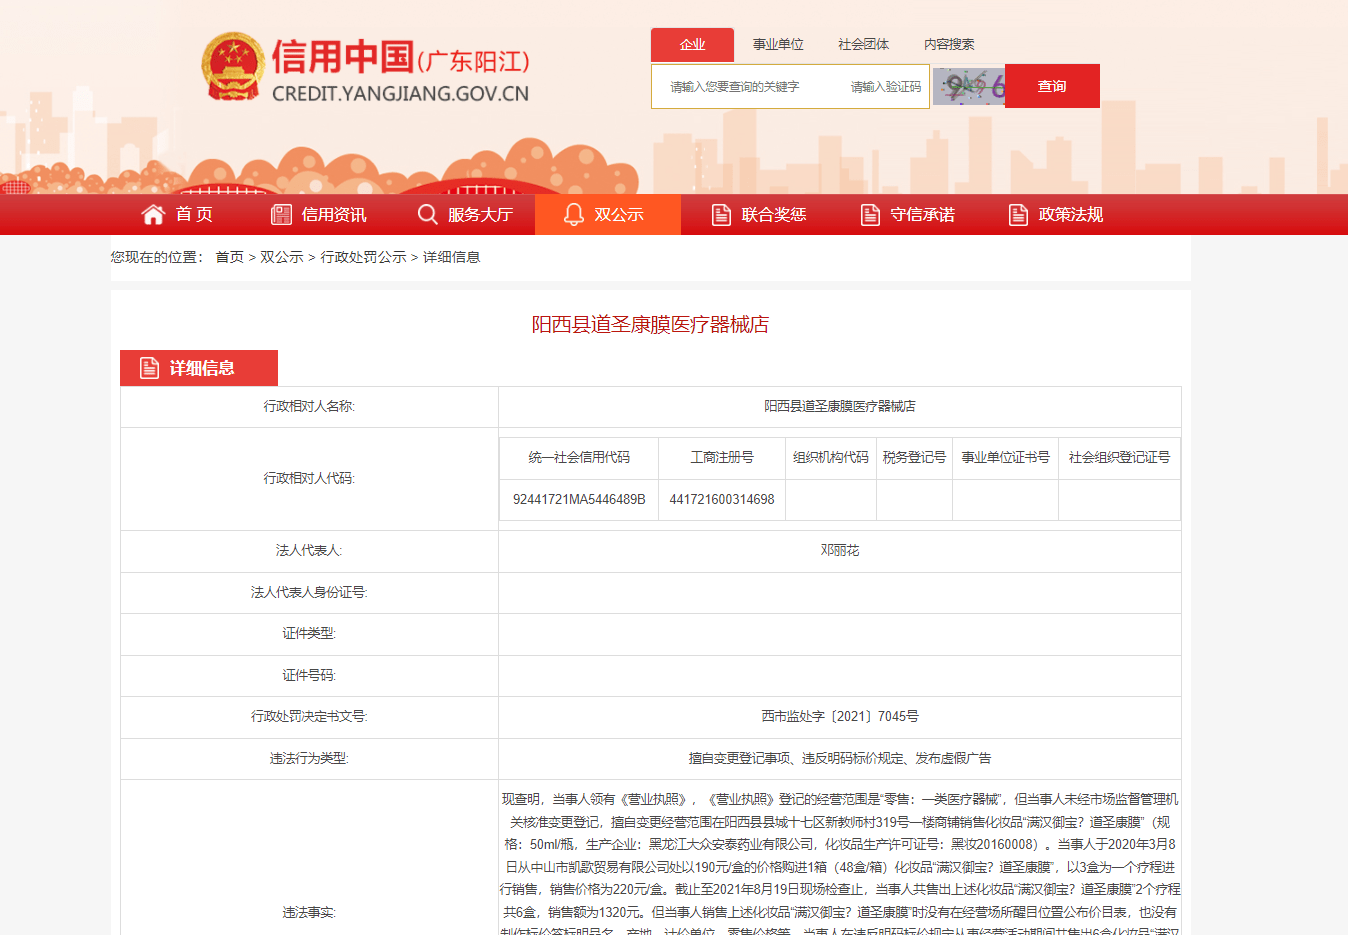1348x935 pixels.
Task: Click the 信用资讯 newspaper icon
Action: (281, 215)
